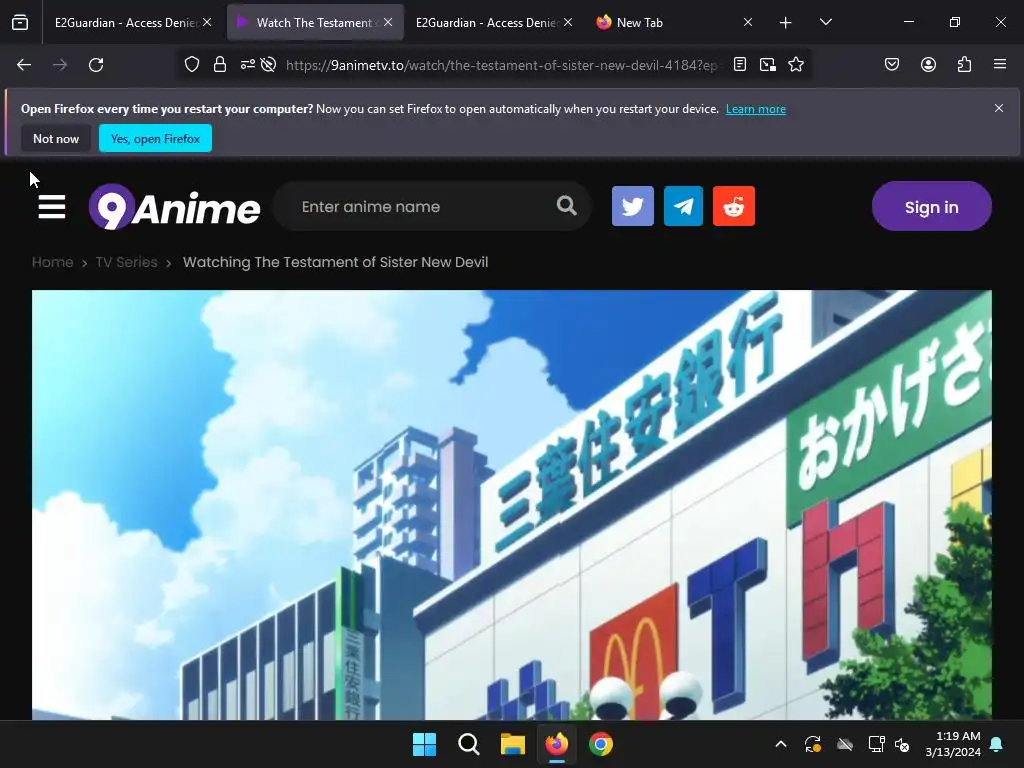Open Windows notifications bell

997,744
